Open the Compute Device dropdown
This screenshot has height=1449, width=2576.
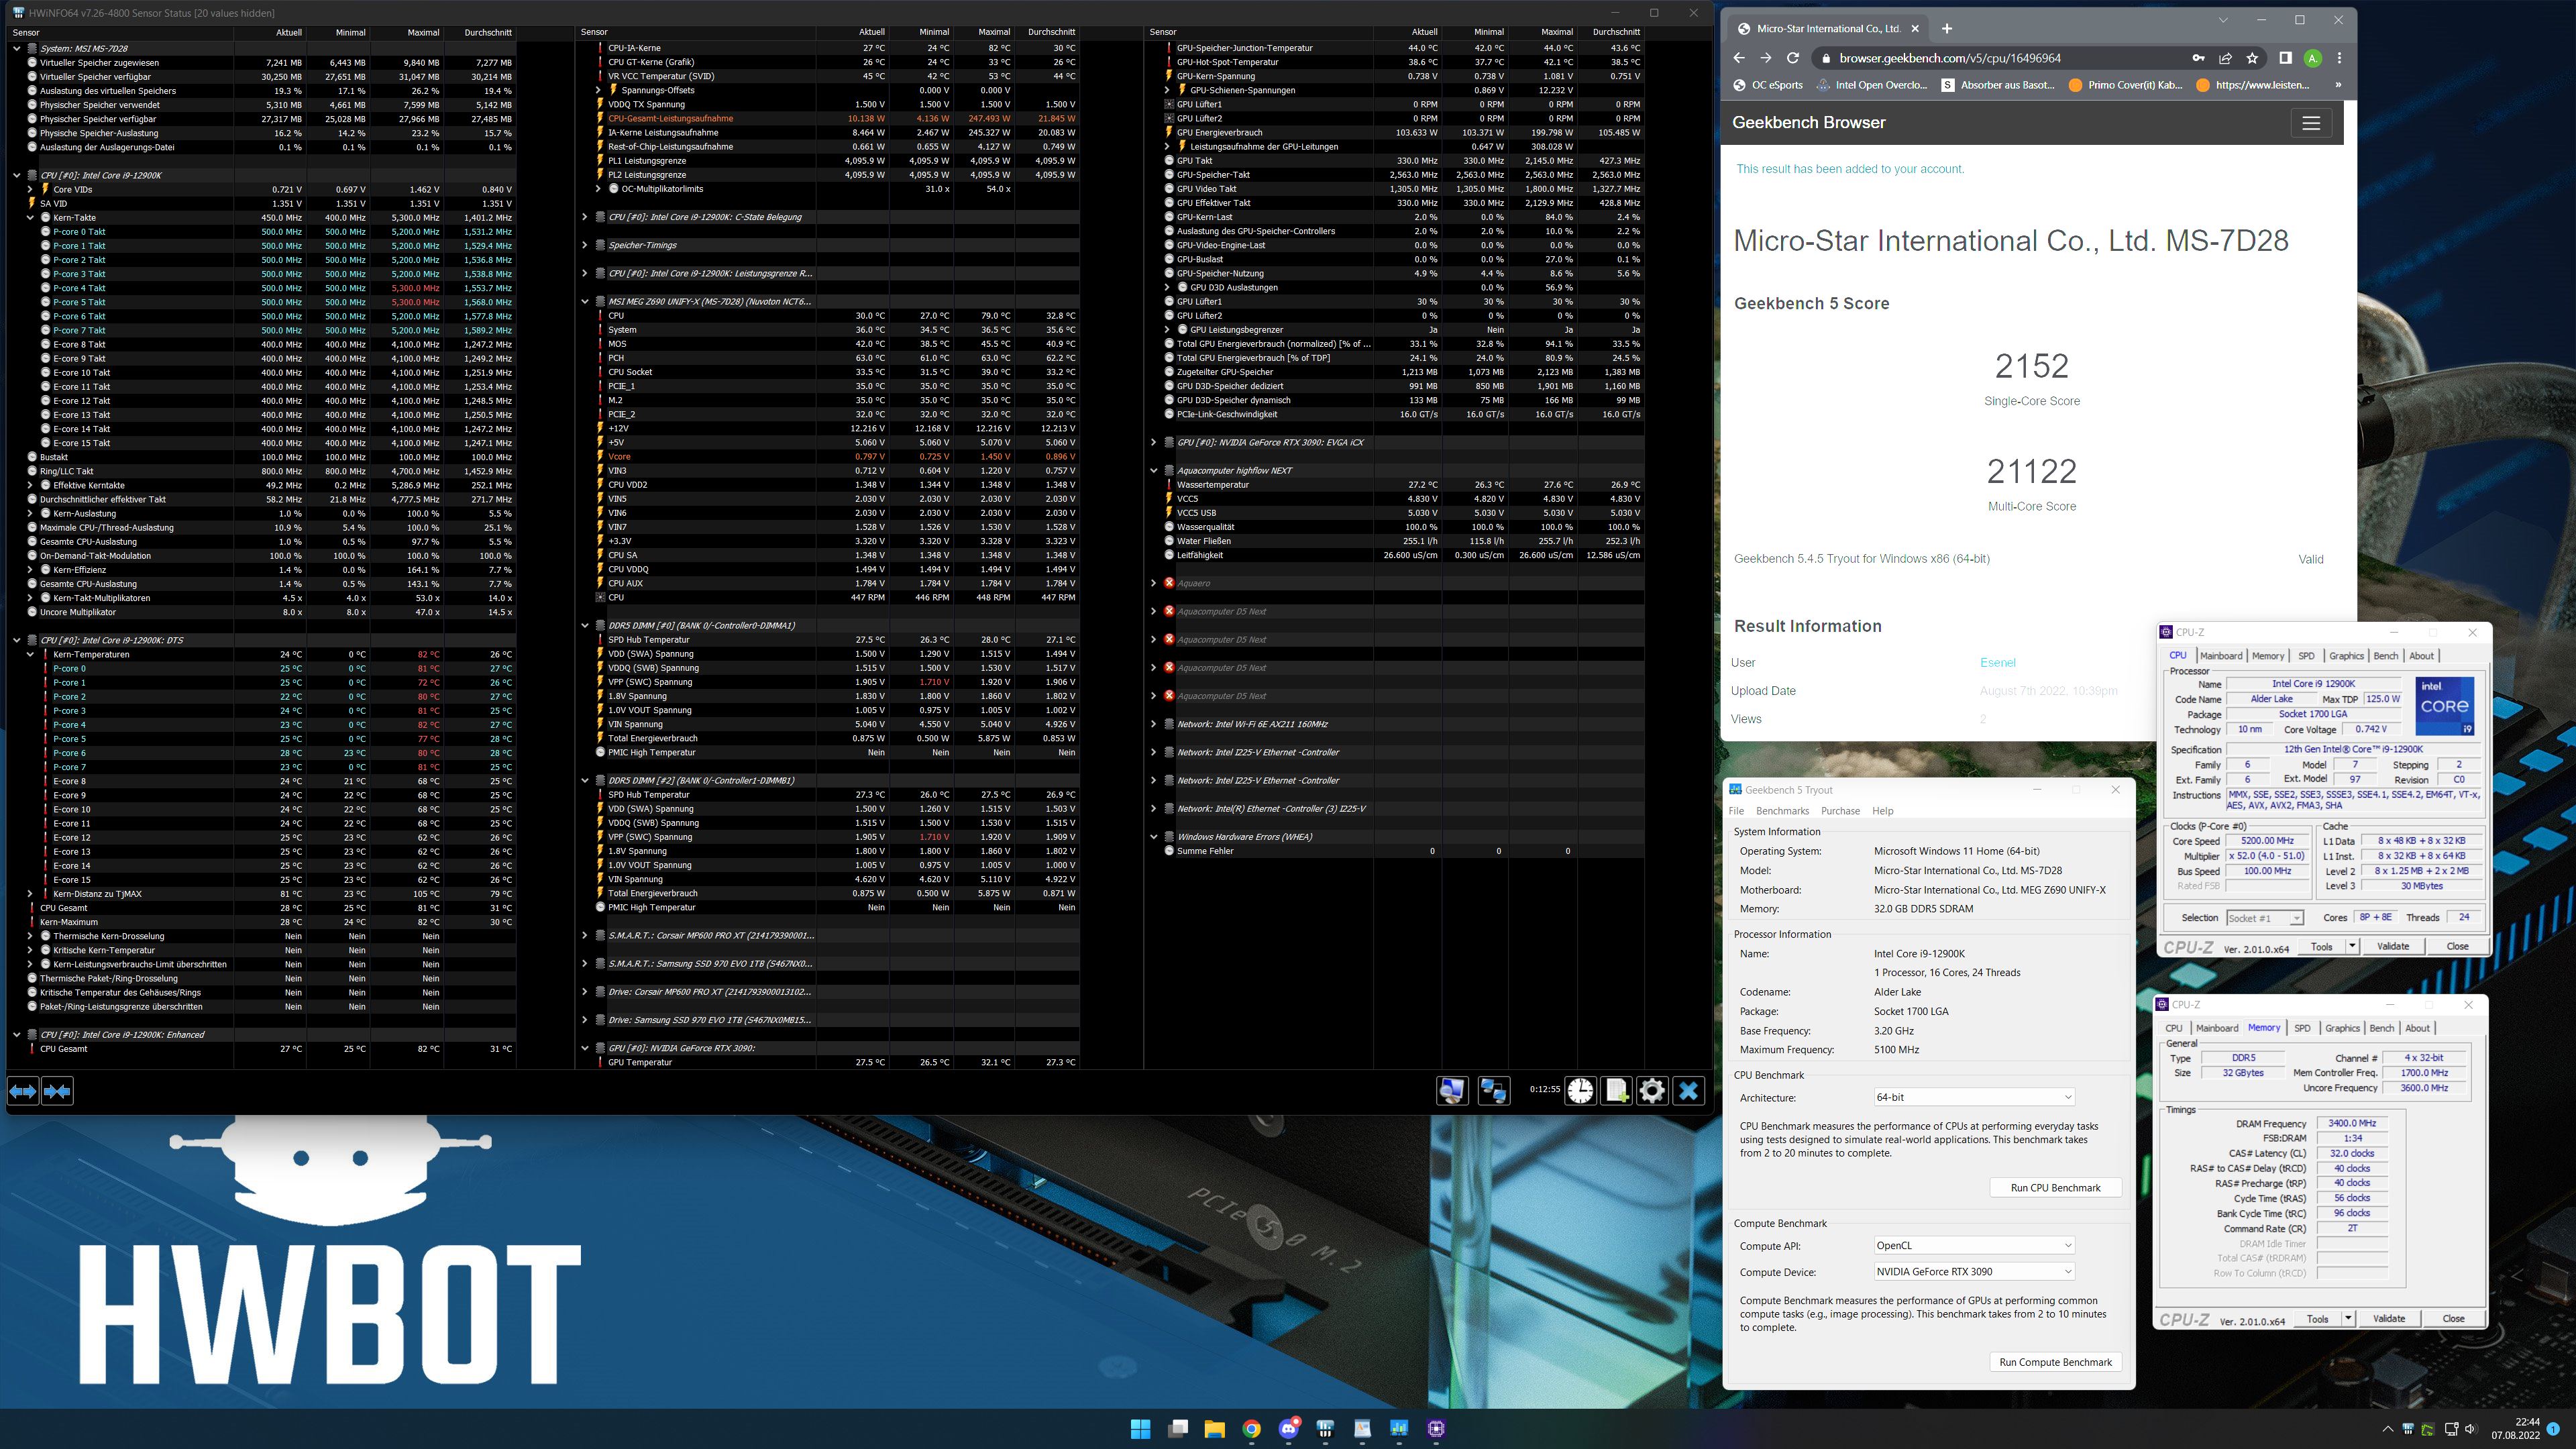point(1973,1272)
